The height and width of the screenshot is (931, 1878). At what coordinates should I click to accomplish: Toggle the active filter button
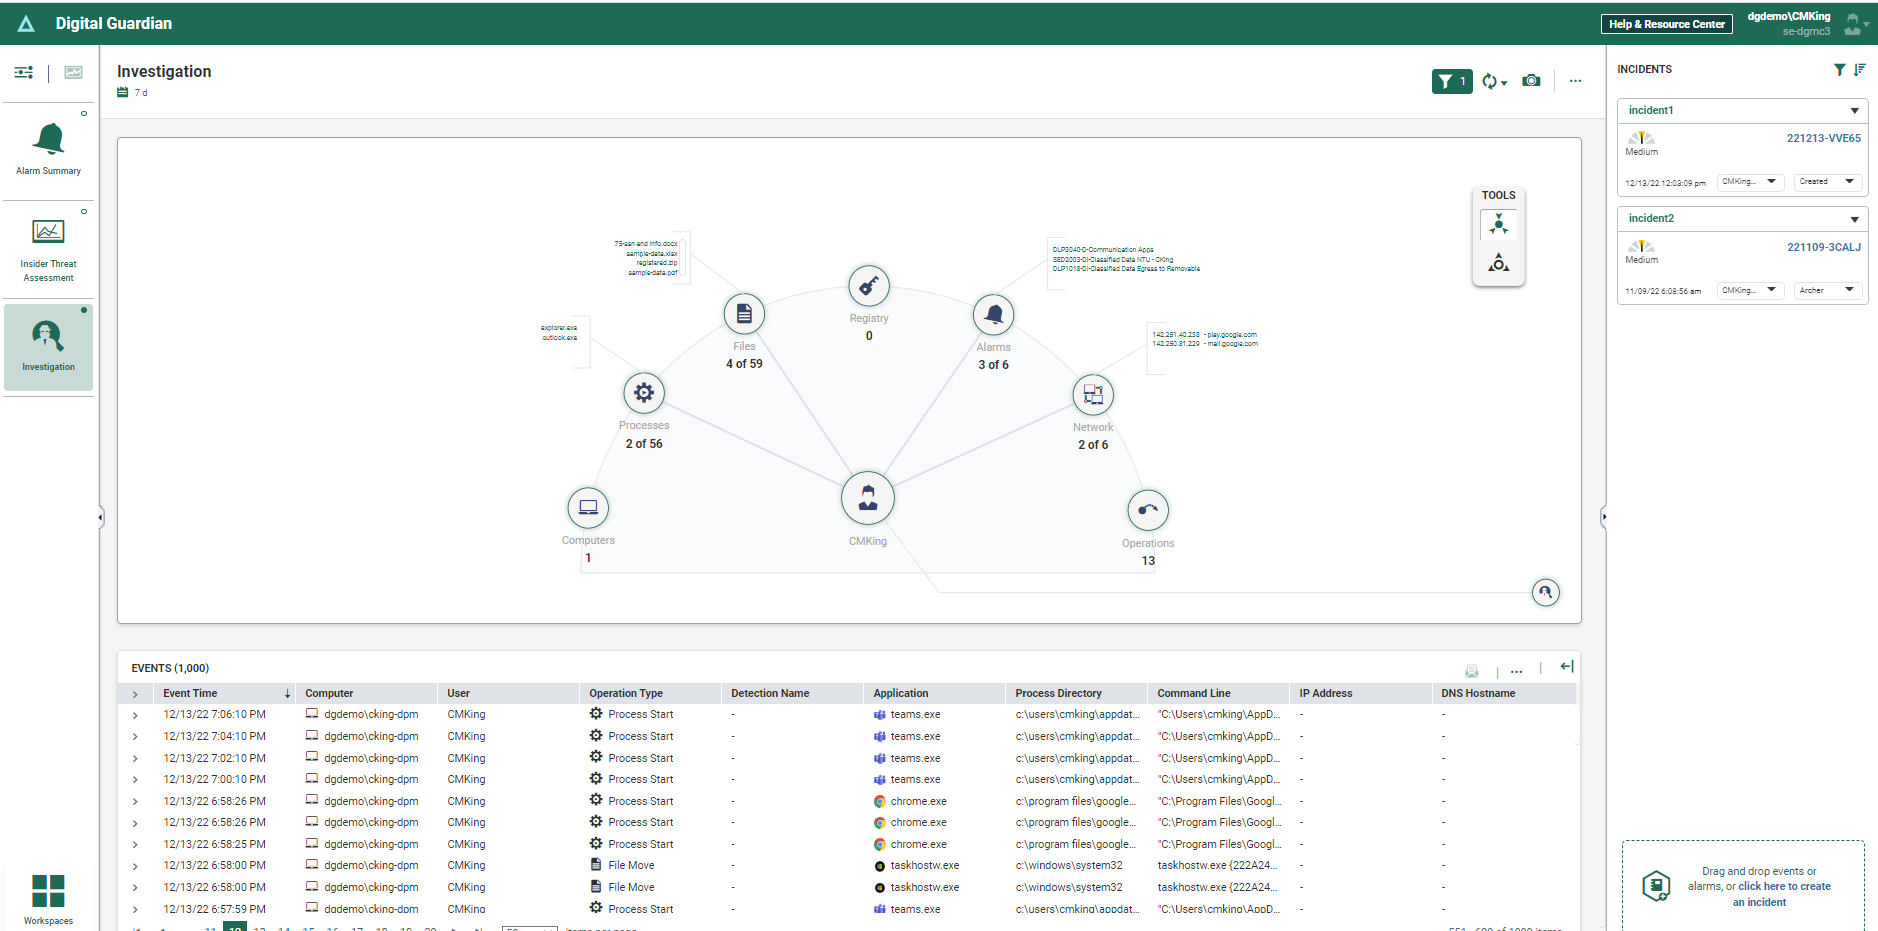click(x=1451, y=81)
